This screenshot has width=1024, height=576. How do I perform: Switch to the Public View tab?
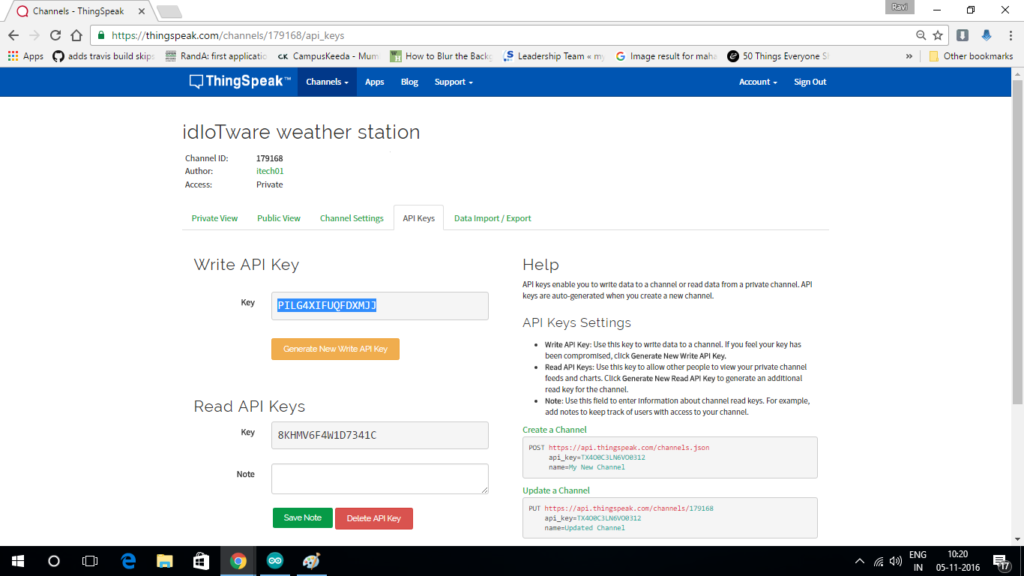(x=279, y=218)
